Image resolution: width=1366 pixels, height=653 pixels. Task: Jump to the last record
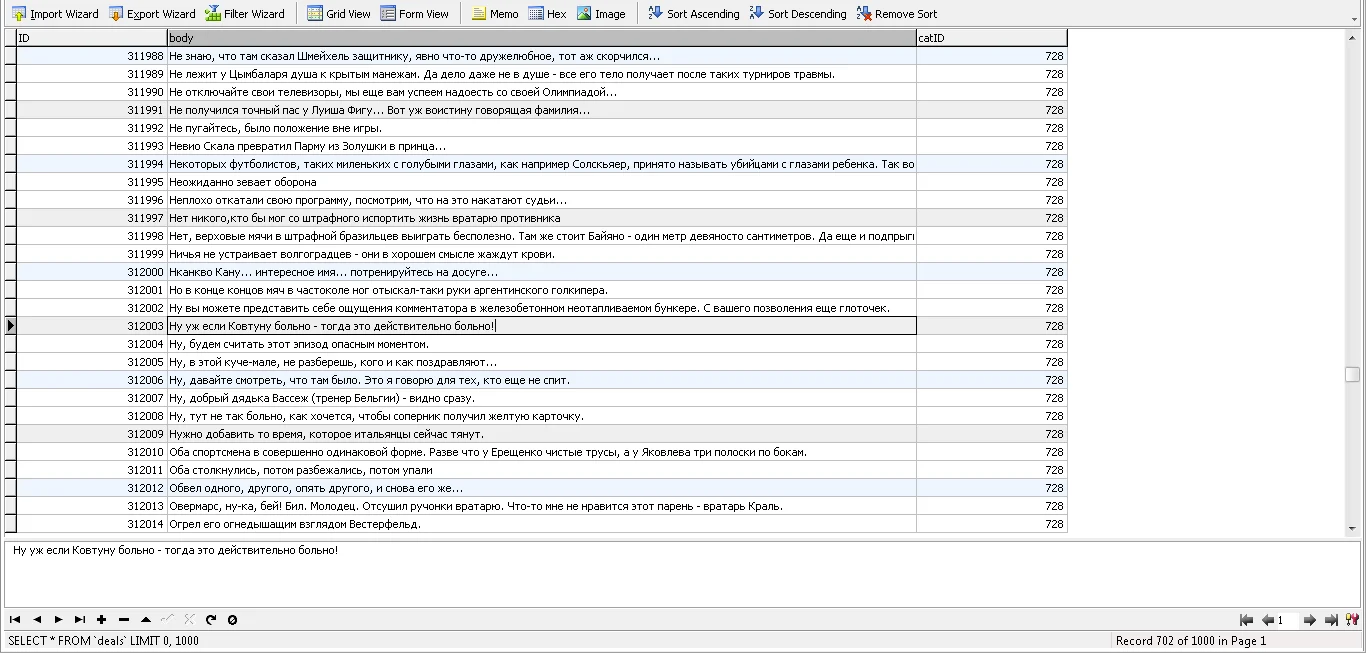click(x=81, y=619)
